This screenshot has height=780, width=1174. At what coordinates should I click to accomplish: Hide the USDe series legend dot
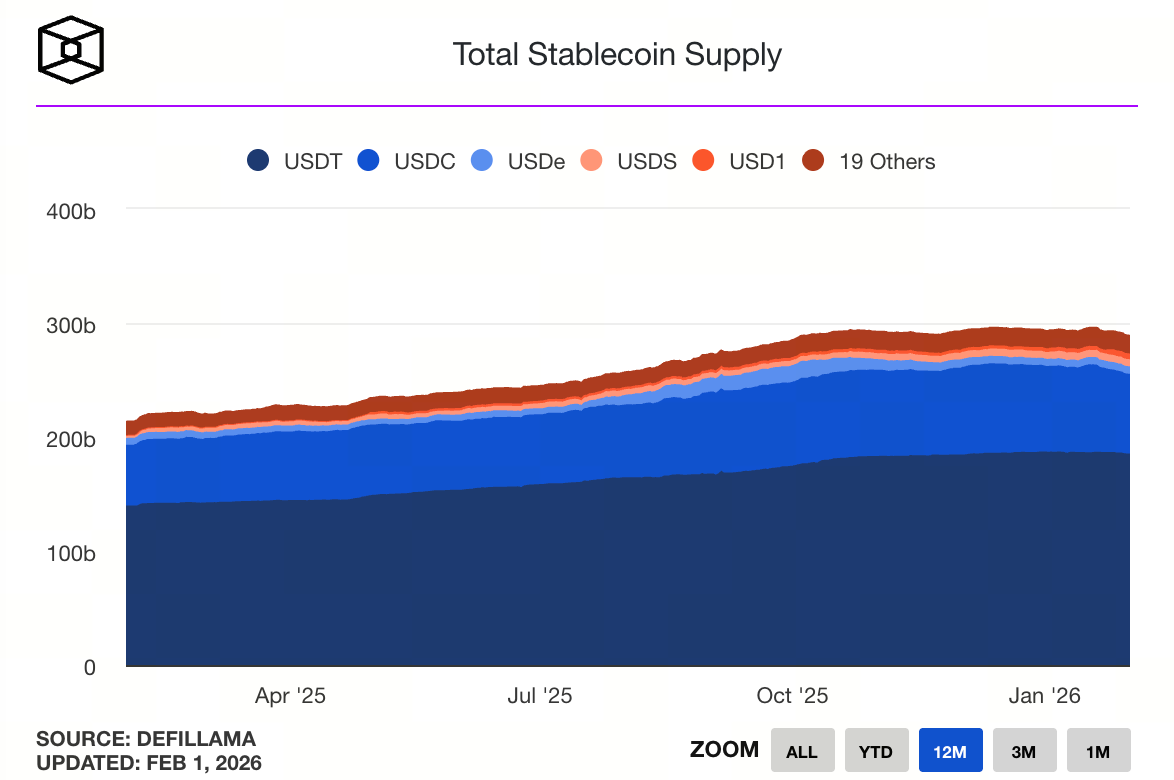pyautogui.click(x=482, y=161)
